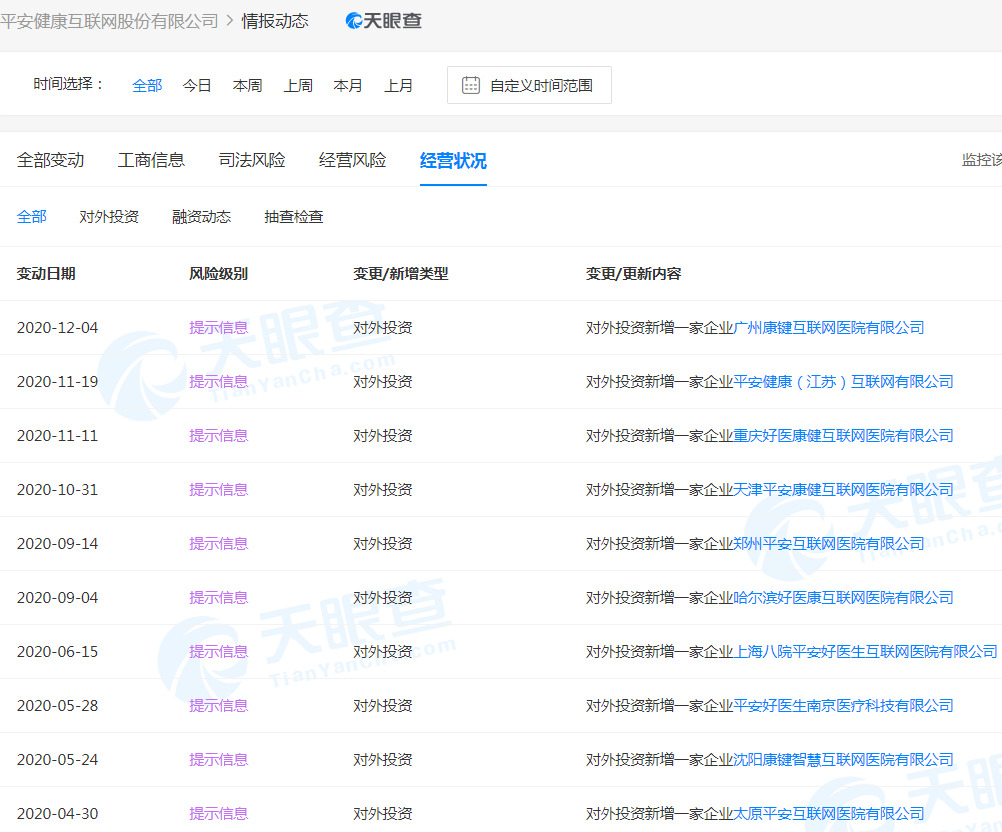Viewport: 1002px width, 832px height.
Task: Open 郑州平安互联网医院有限公司 link
Action: click(x=828, y=544)
